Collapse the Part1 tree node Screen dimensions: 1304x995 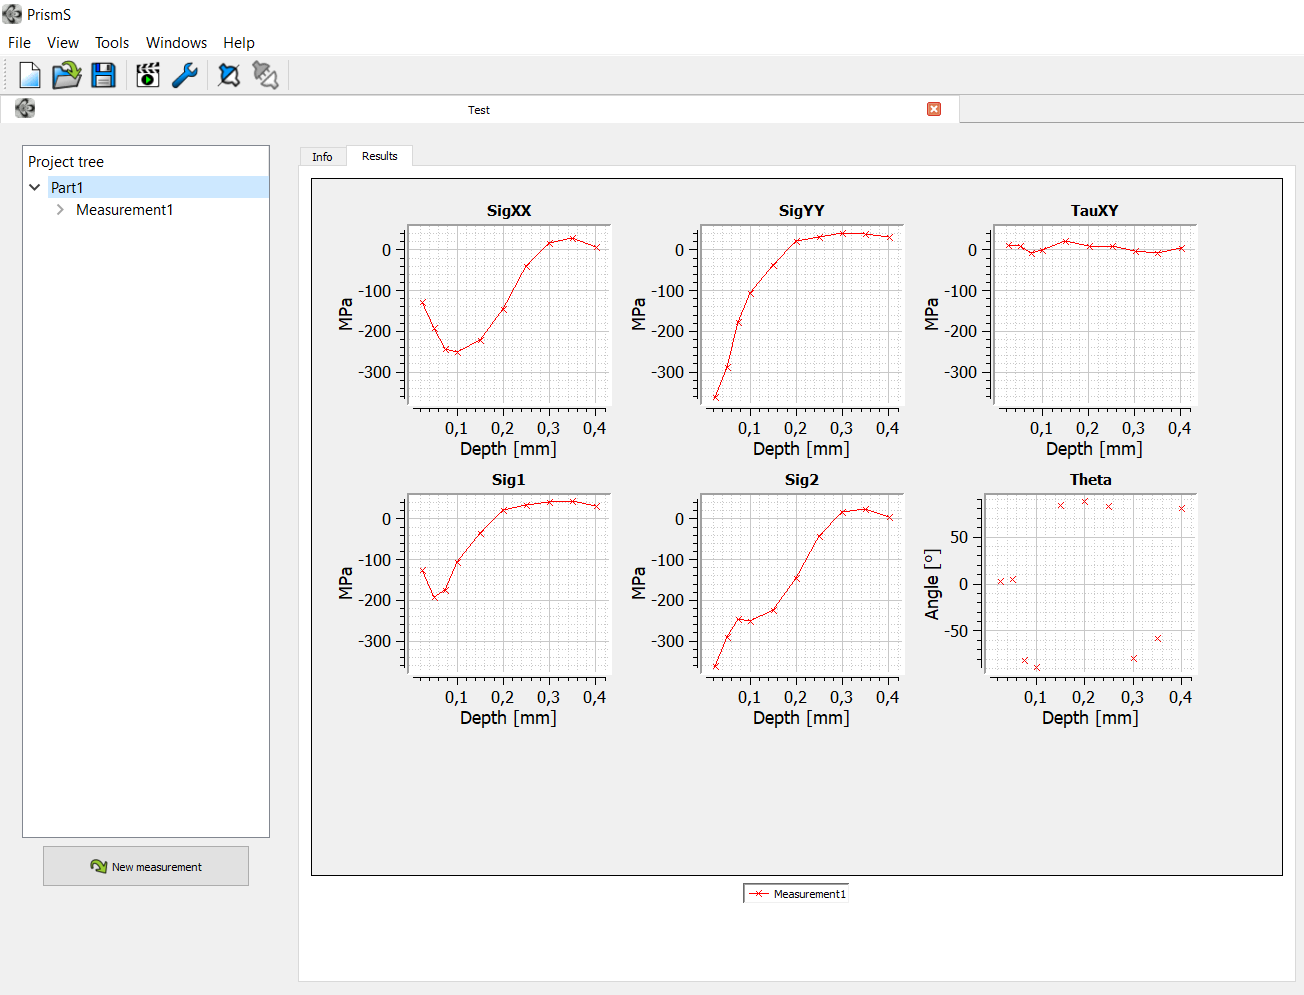coord(35,187)
